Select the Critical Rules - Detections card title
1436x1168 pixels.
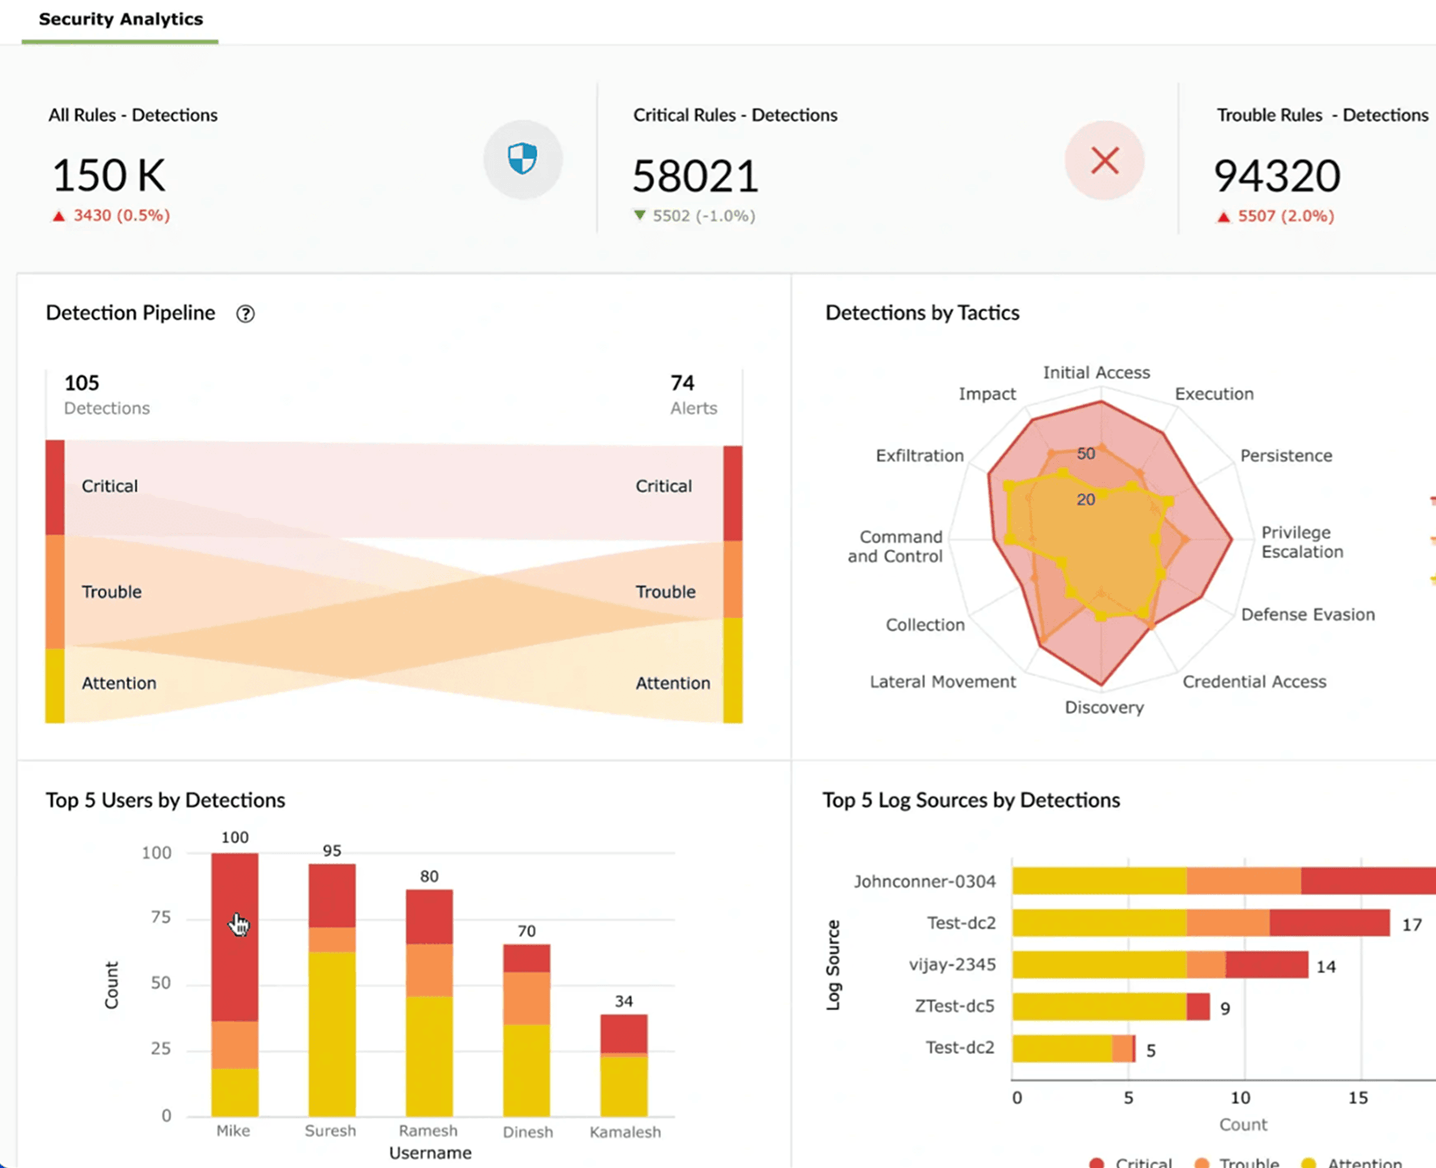click(x=735, y=115)
